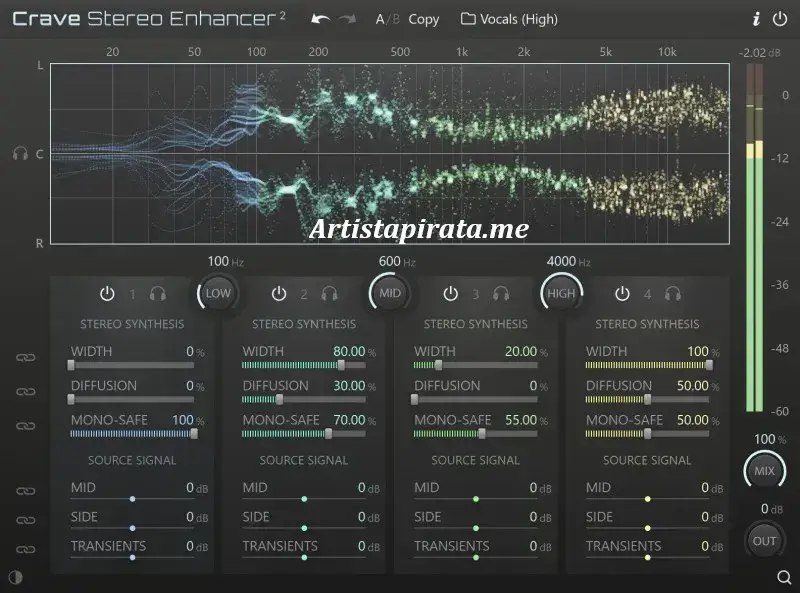Click the redo arrow icon

pyautogui.click(x=347, y=19)
